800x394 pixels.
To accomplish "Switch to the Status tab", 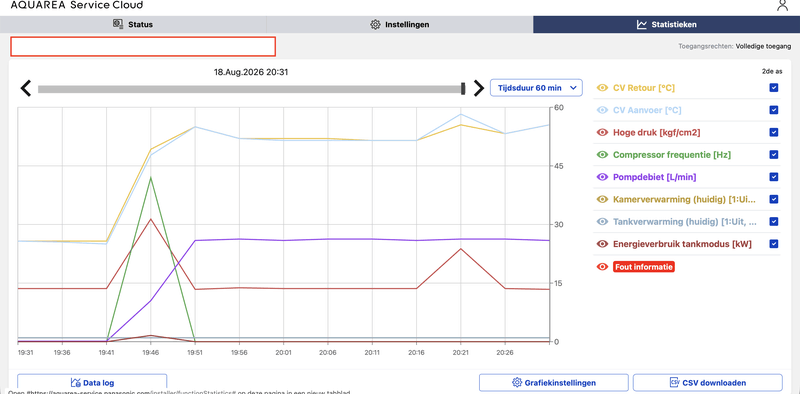I will 133,24.
